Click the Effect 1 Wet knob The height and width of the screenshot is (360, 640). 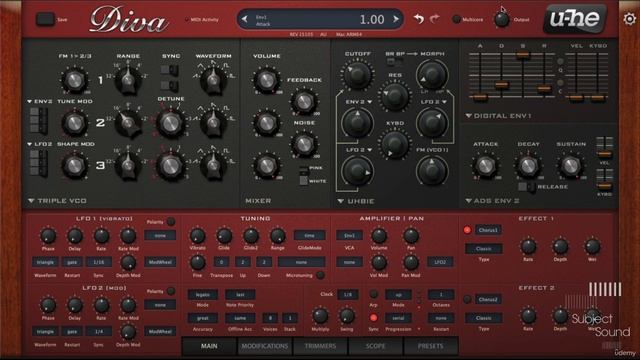[592, 247]
